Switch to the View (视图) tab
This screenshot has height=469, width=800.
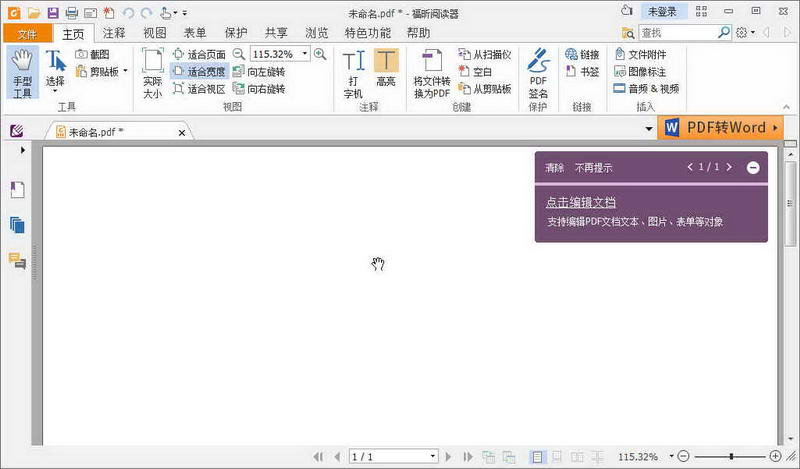pos(155,34)
